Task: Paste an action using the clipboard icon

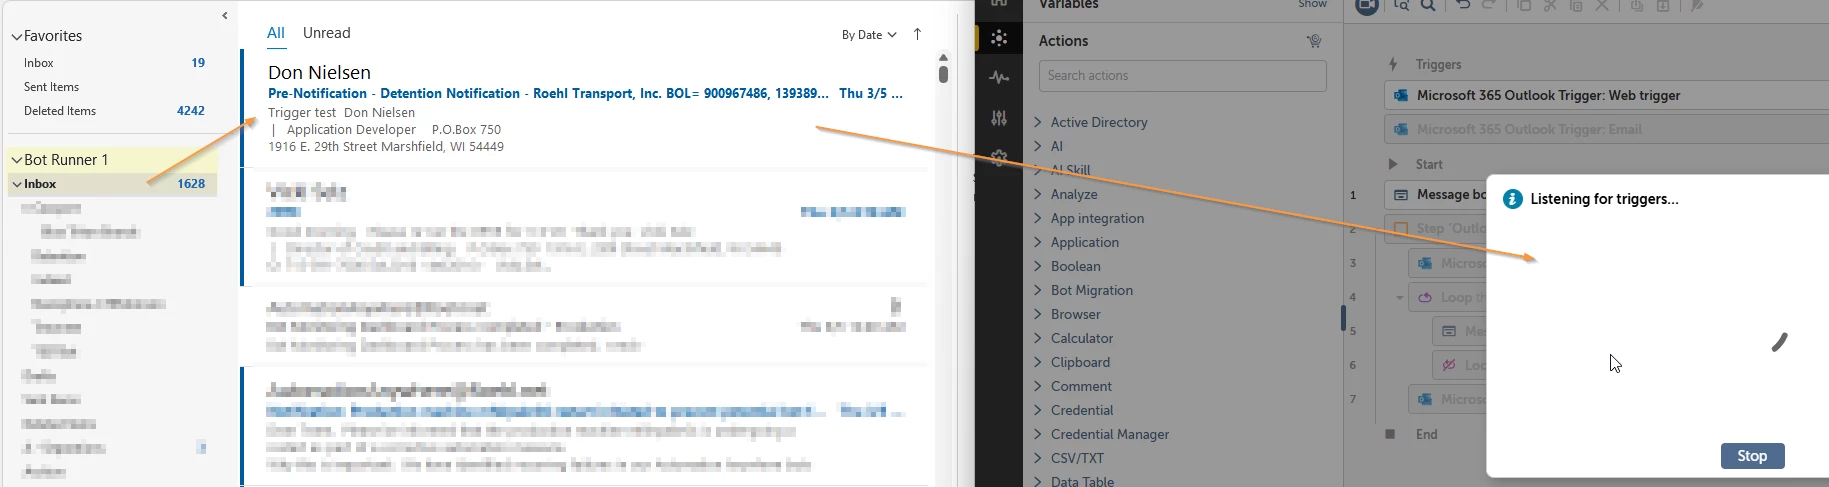Action: tap(1576, 5)
